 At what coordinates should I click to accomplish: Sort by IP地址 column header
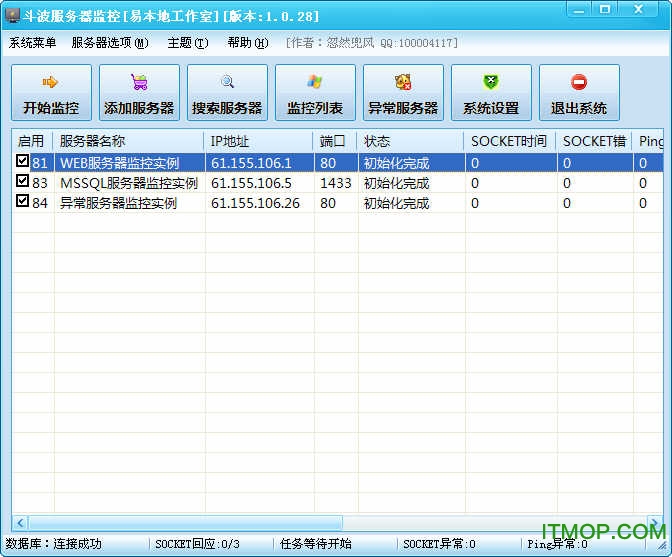[x=258, y=141]
